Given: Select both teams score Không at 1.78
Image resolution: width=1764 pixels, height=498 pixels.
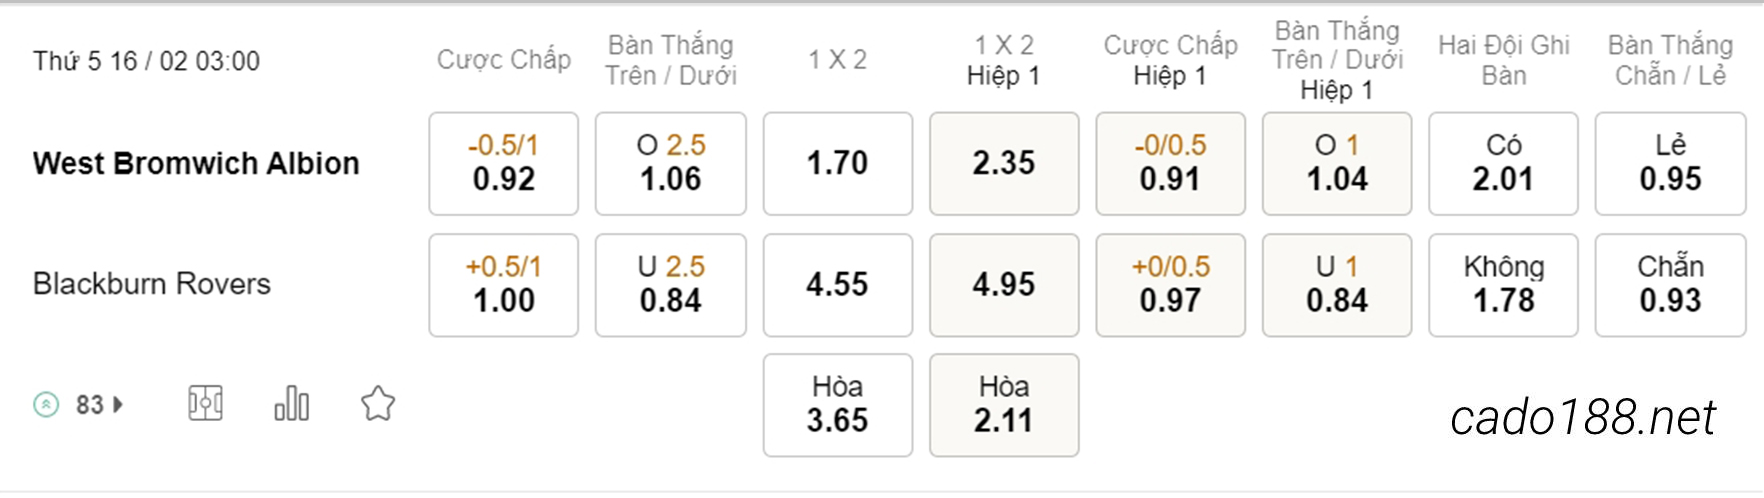Looking at the screenshot, I should click(x=1504, y=285).
